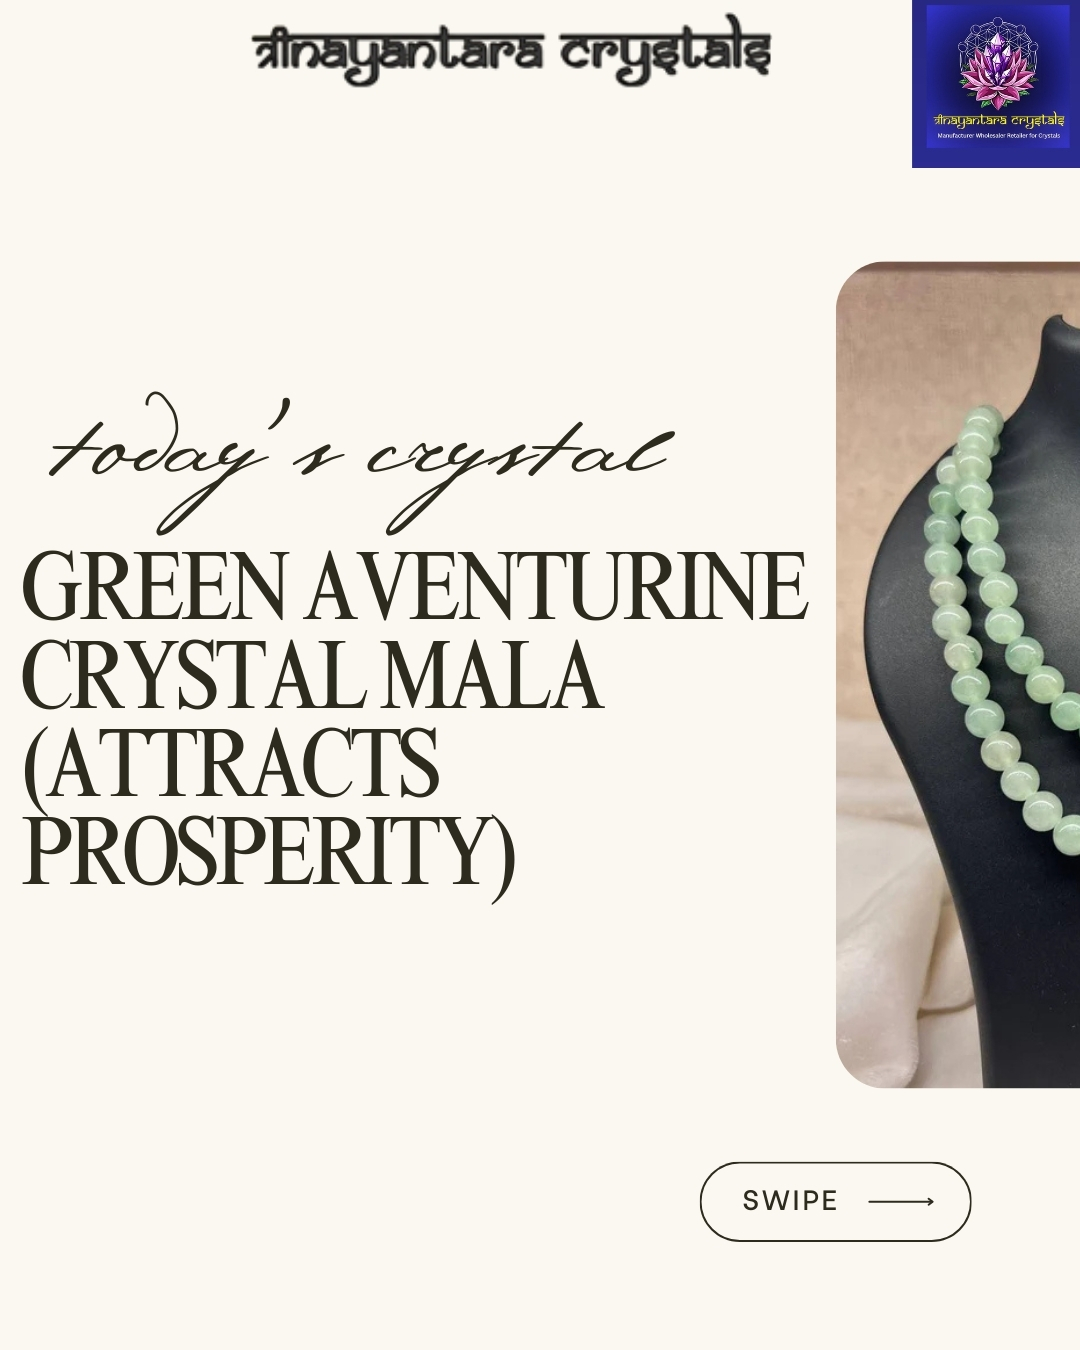Select the CRYSTAL MALA heading line

(x=312, y=677)
